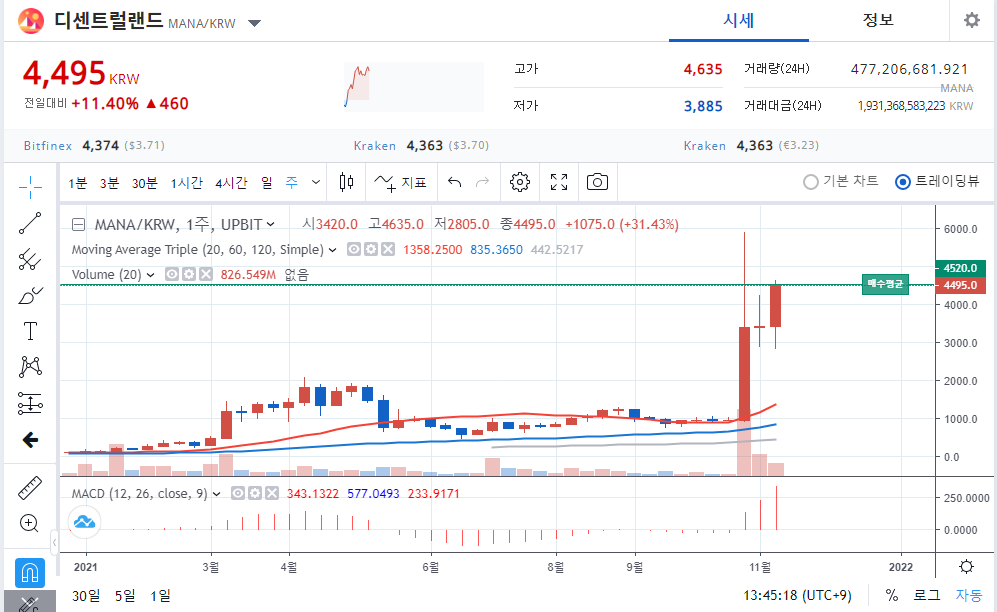The height and width of the screenshot is (612, 997).
Task: Select the ruler measure tool
Action: coord(30,487)
